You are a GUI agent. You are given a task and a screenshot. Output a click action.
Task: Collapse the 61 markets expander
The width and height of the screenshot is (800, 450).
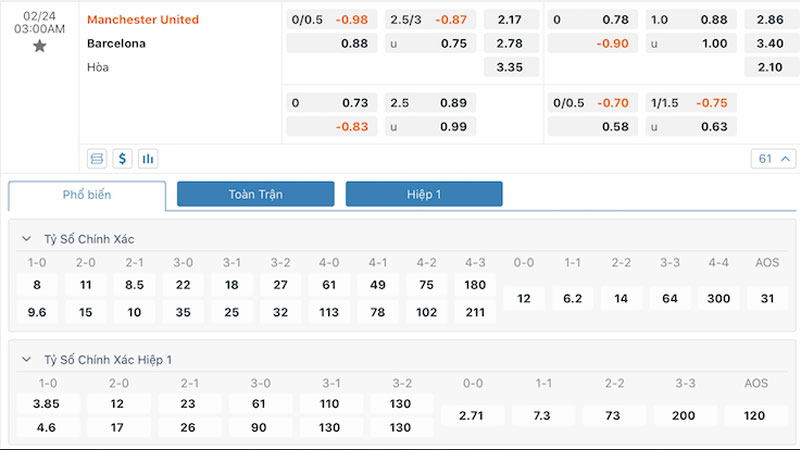pos(773,159)
